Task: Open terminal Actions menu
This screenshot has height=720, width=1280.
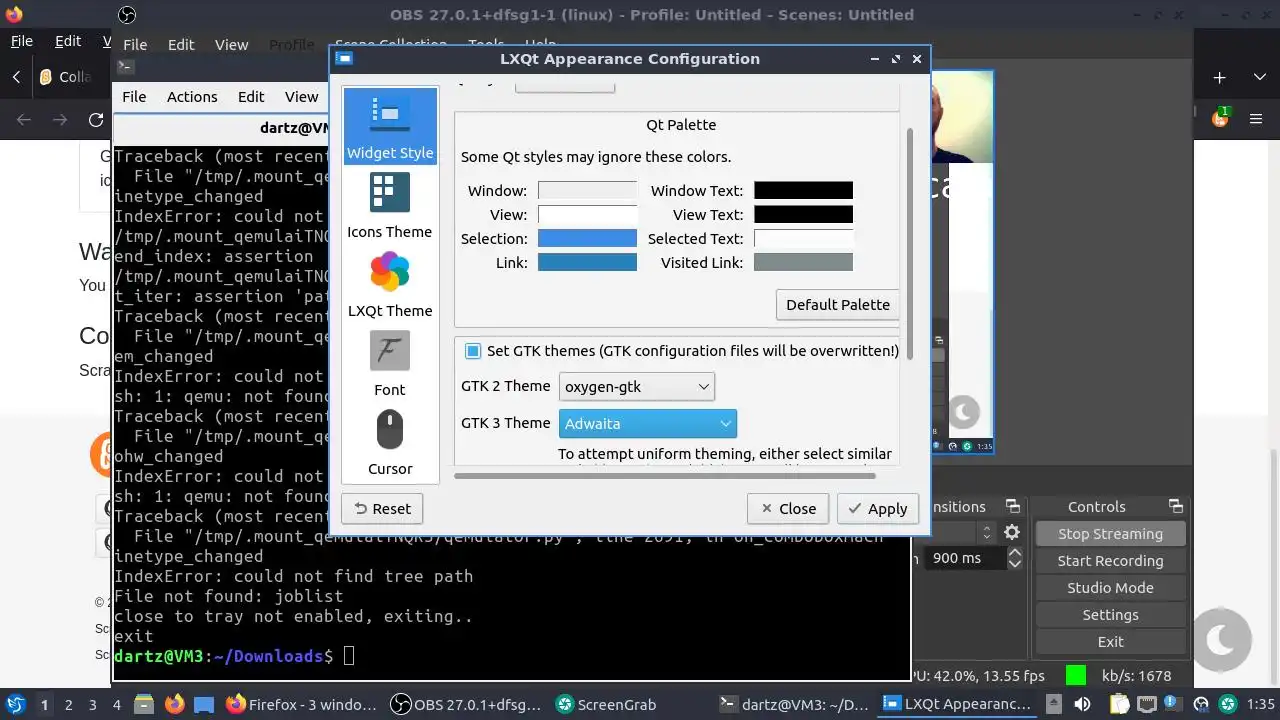Action: pos(192,96)
